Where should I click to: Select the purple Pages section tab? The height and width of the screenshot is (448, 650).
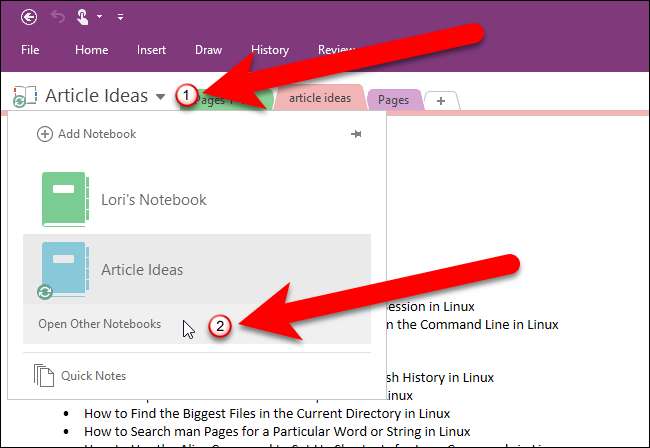tap(393, 100)
